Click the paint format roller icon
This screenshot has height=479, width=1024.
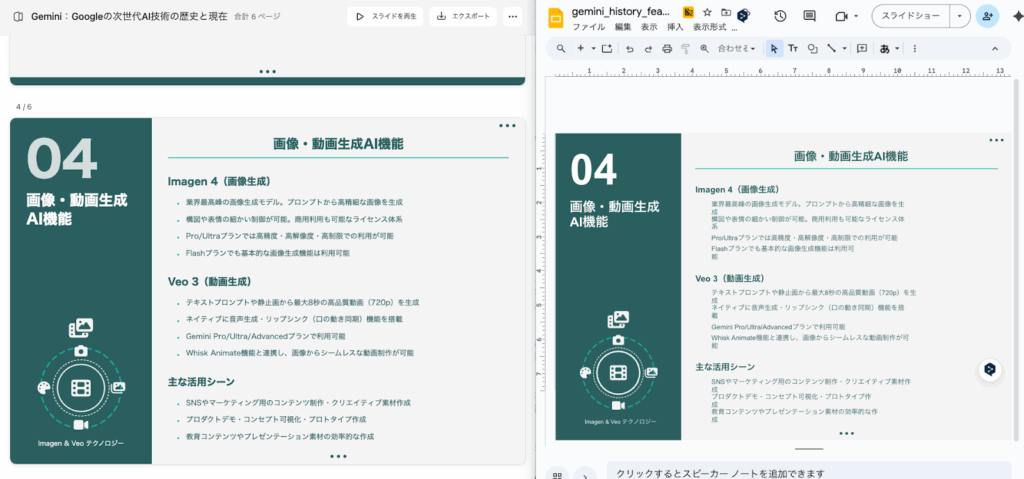685,48
